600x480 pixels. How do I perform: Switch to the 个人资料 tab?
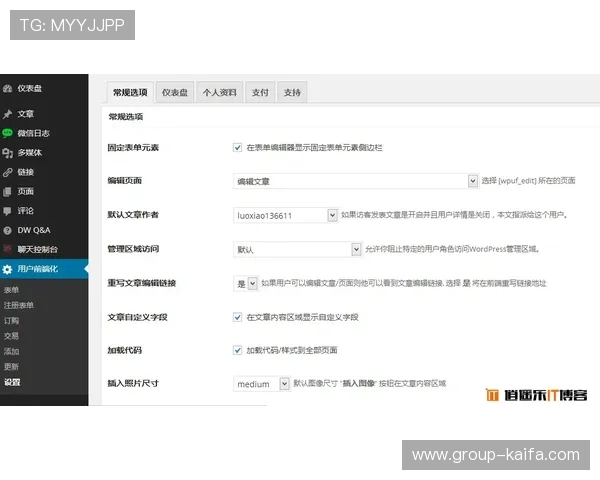(x=220, y=92)
